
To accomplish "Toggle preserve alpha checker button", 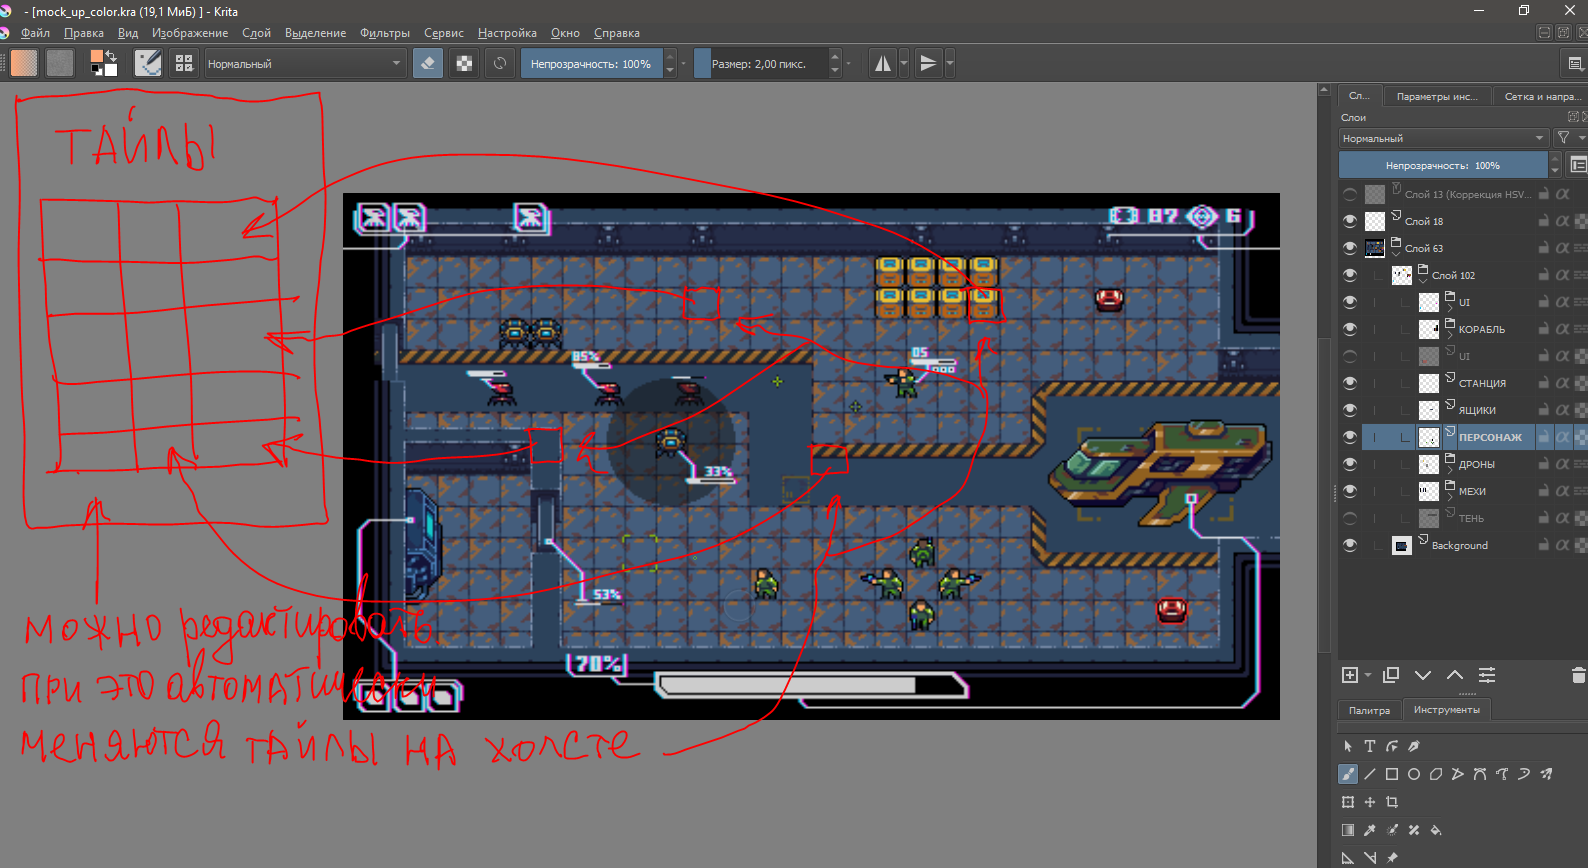I will click(x=464, y=63).
